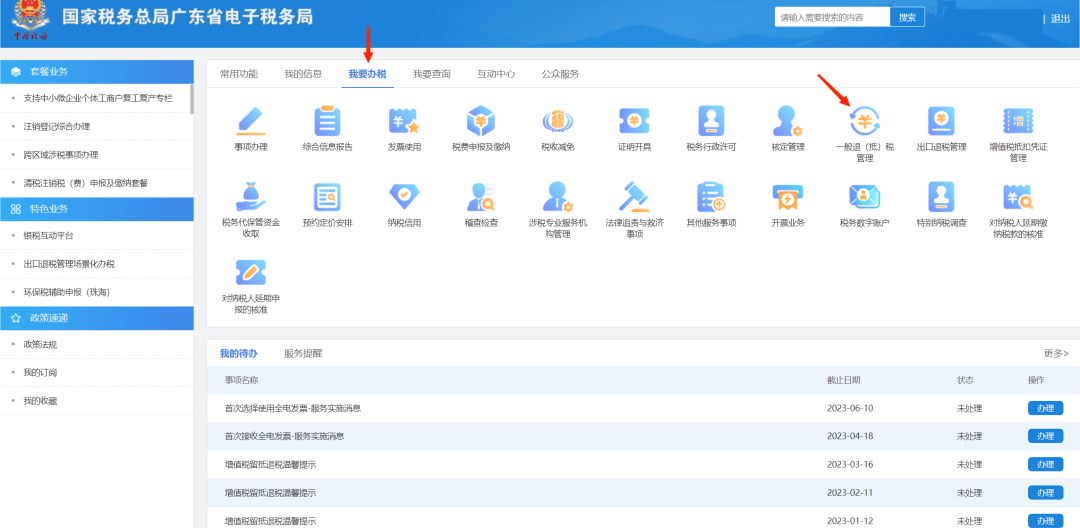This screenshot has width=1080, height=528.
Task: Click the 退出 logout link
Action: 1060,19
